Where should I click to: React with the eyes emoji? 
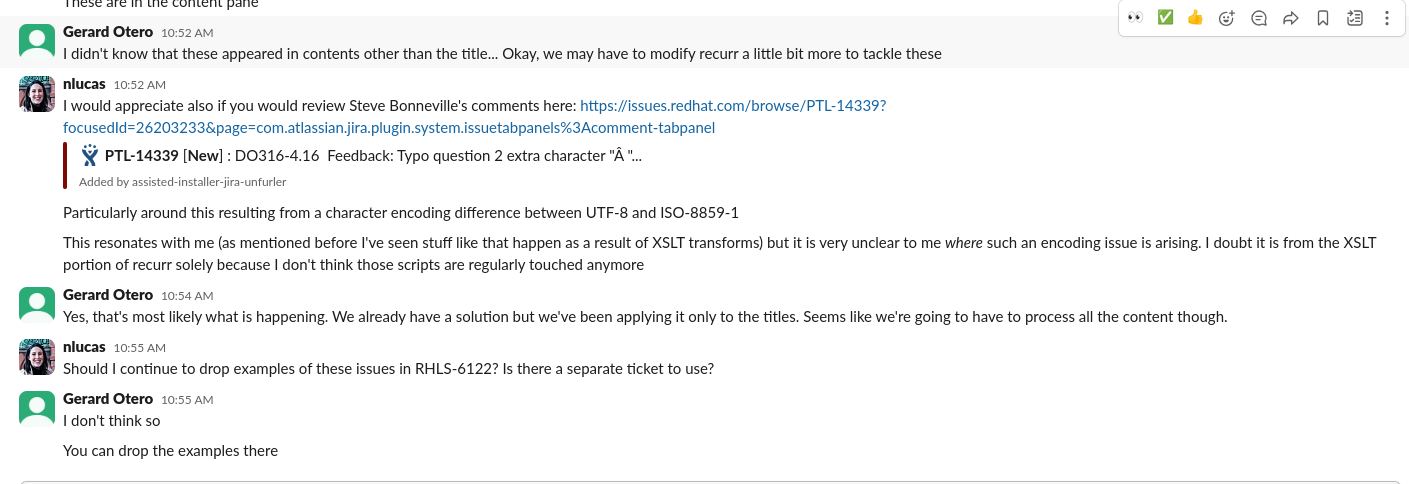[1135, 18]
